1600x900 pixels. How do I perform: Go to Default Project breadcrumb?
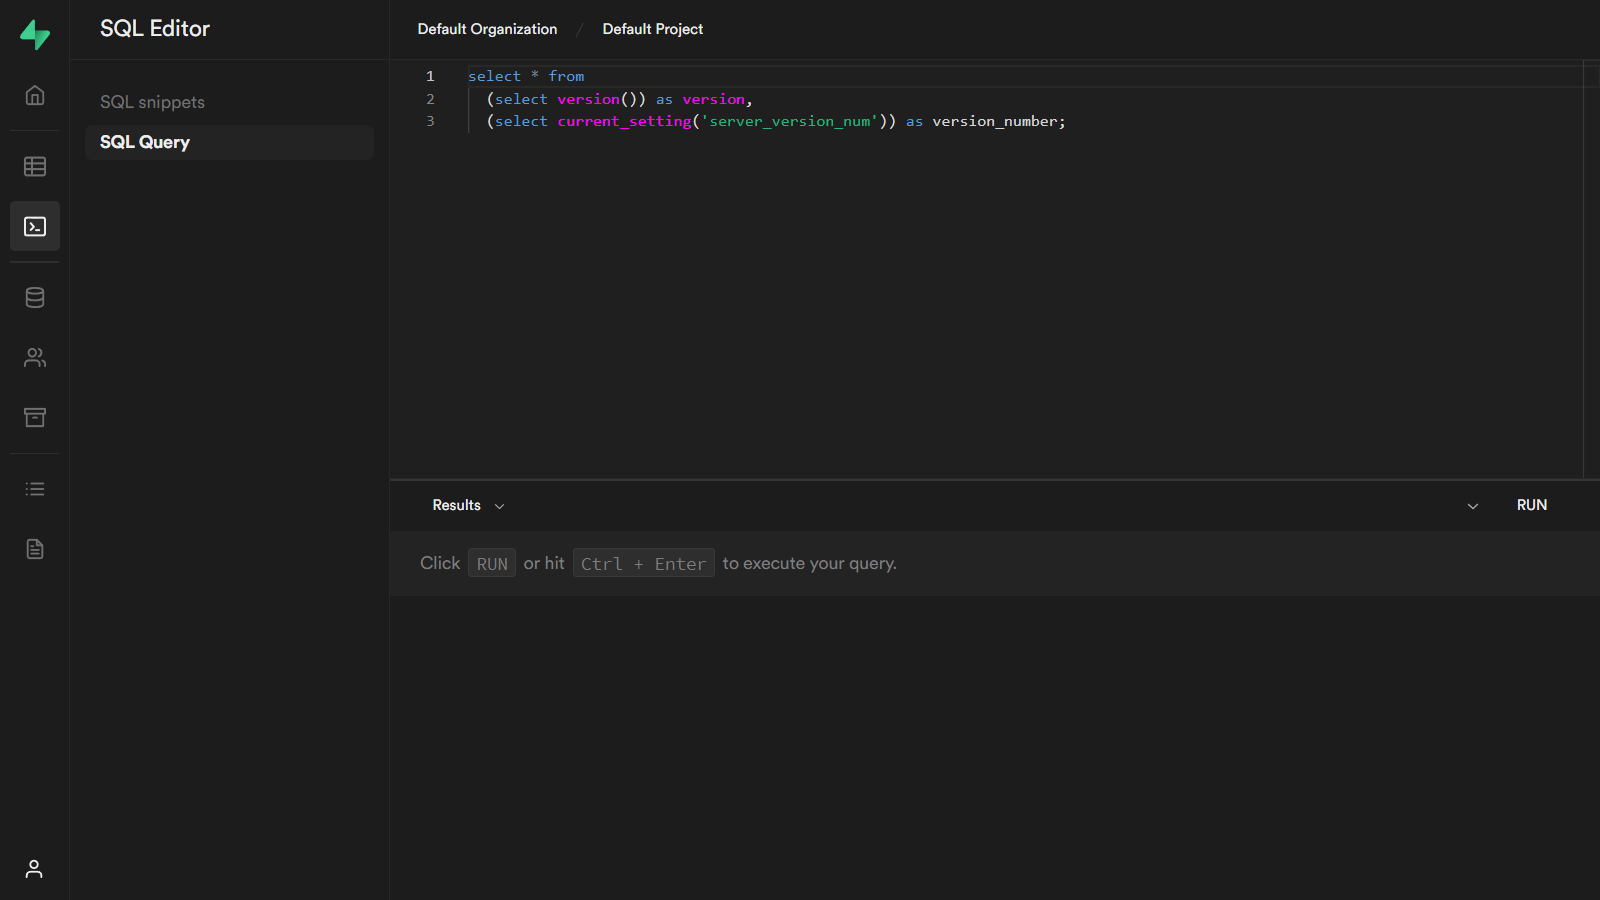(652, 29)
